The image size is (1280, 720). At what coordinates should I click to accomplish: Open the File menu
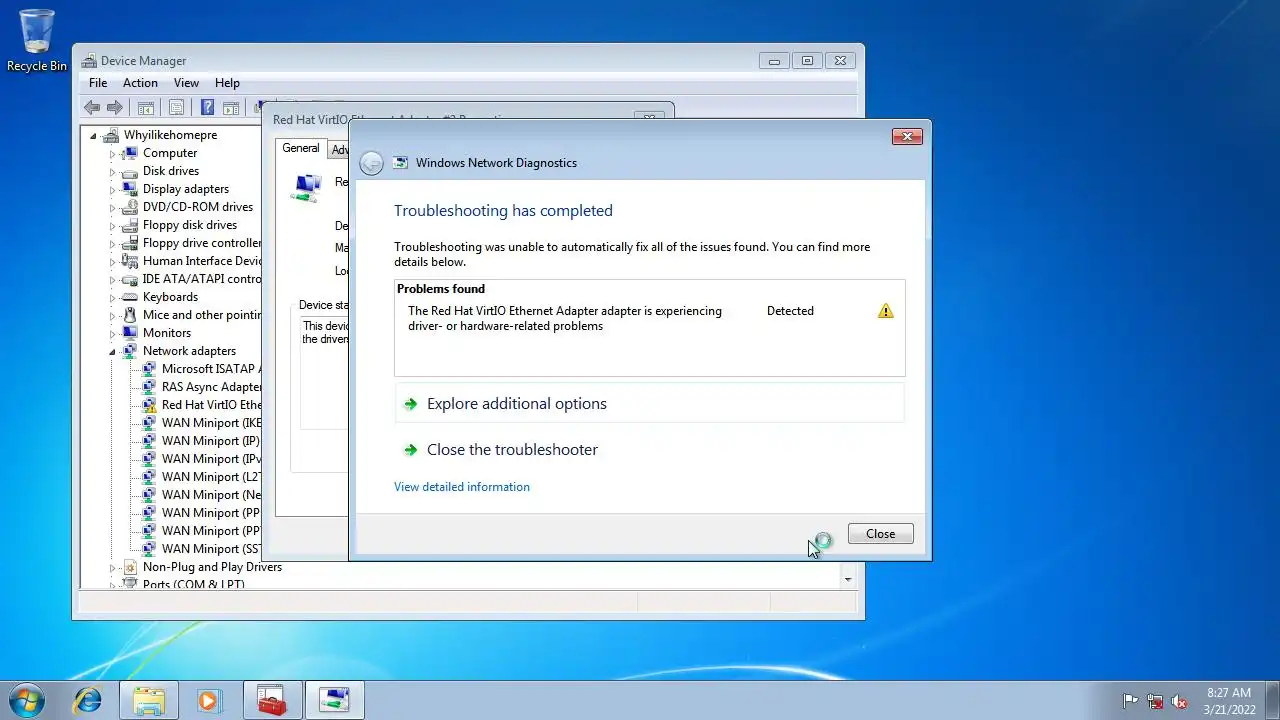click(x=98, y=83)
